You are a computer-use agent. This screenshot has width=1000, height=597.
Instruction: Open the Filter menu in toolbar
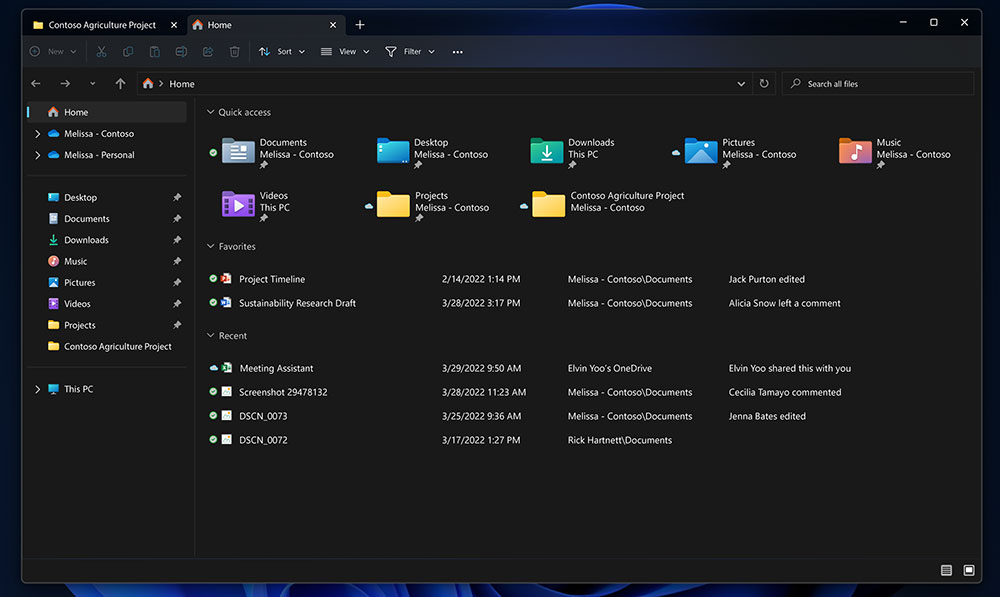pyautogui.click(x=410, y=51)
